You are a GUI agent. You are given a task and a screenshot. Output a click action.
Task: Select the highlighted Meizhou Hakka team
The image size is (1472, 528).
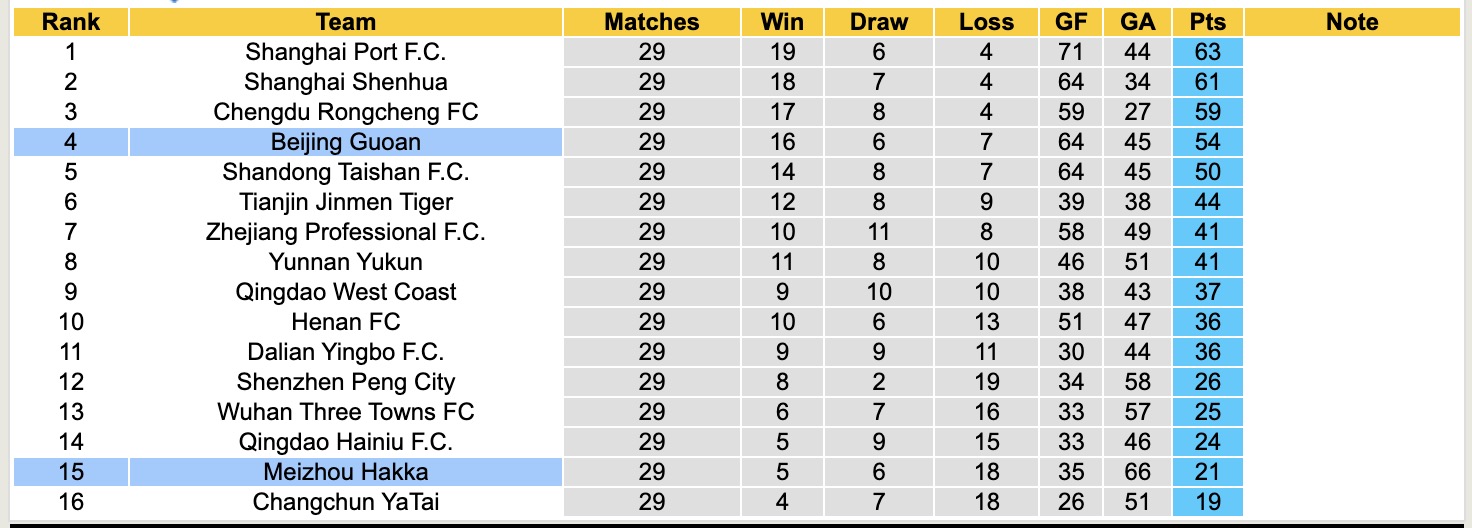pyautogui.click(x=345, y=472)
